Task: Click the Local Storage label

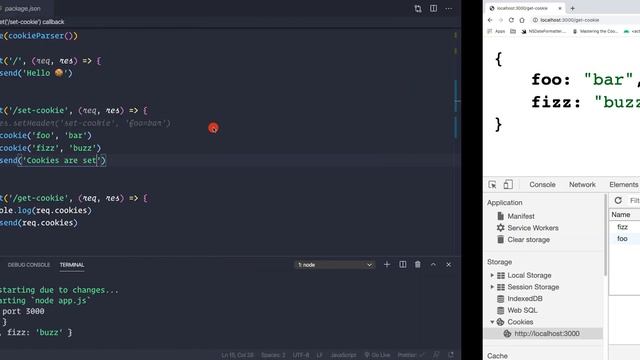Action: pyautogui.click(x=529, y=276)
